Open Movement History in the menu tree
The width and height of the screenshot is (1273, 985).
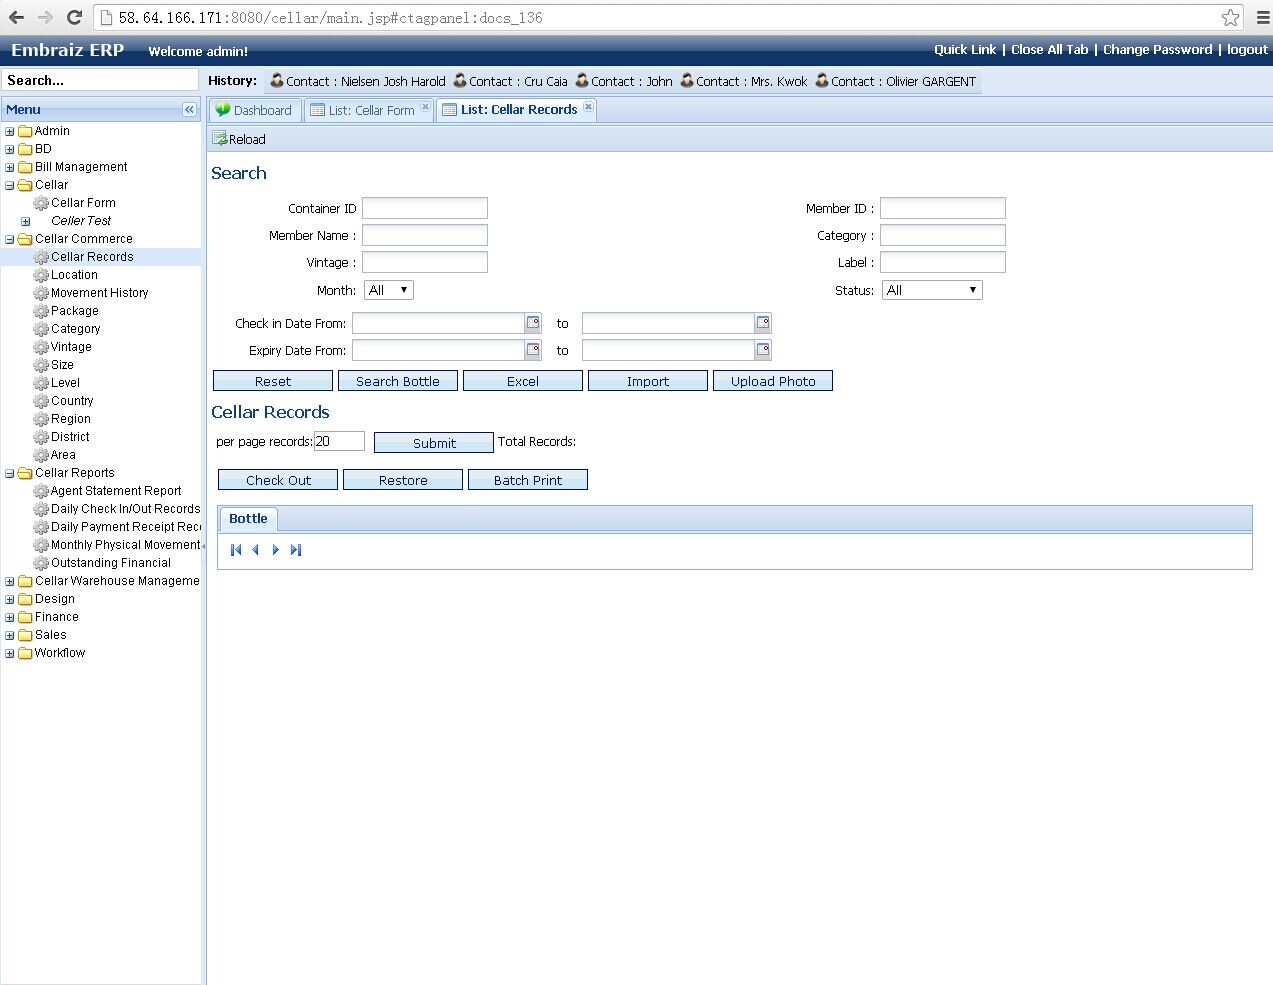(99, 293)
